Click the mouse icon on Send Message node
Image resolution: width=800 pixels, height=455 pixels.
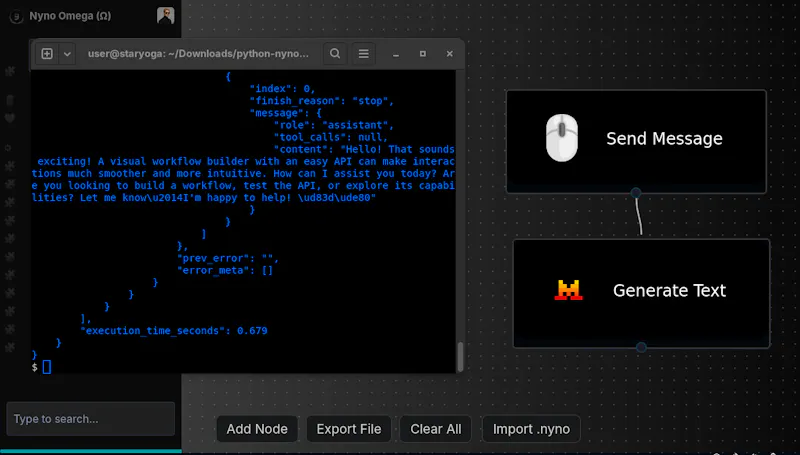(x=562, y=138)
